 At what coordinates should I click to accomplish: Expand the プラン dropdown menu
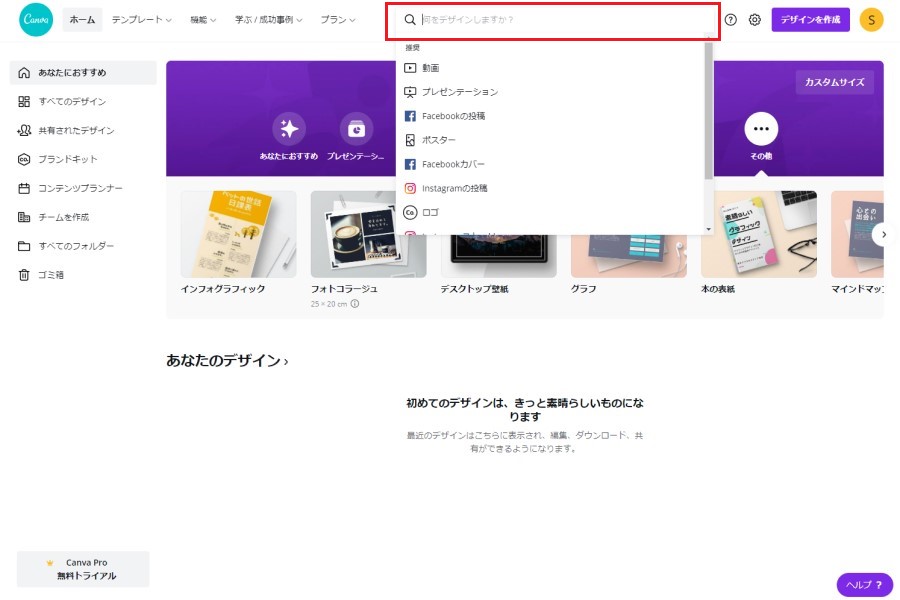coord(338,20)
